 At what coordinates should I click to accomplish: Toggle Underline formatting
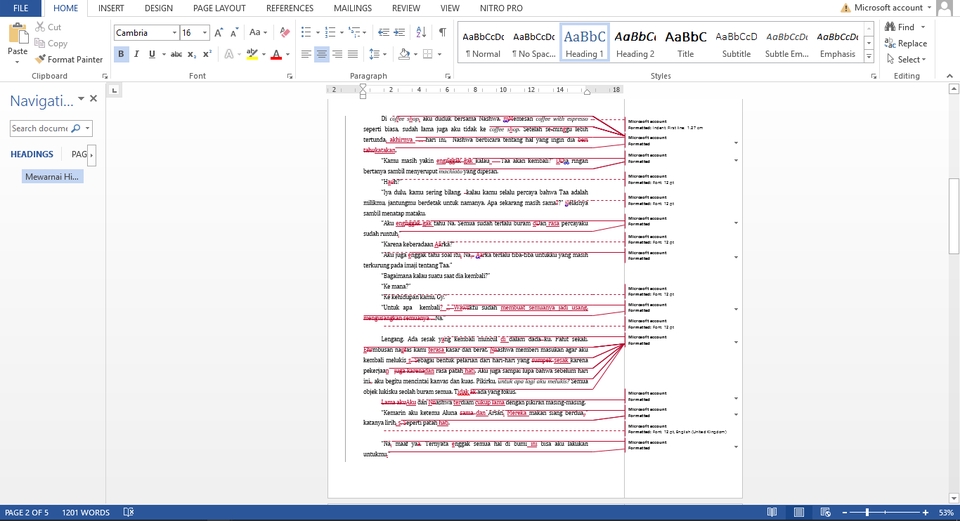[x=152, y=54]
